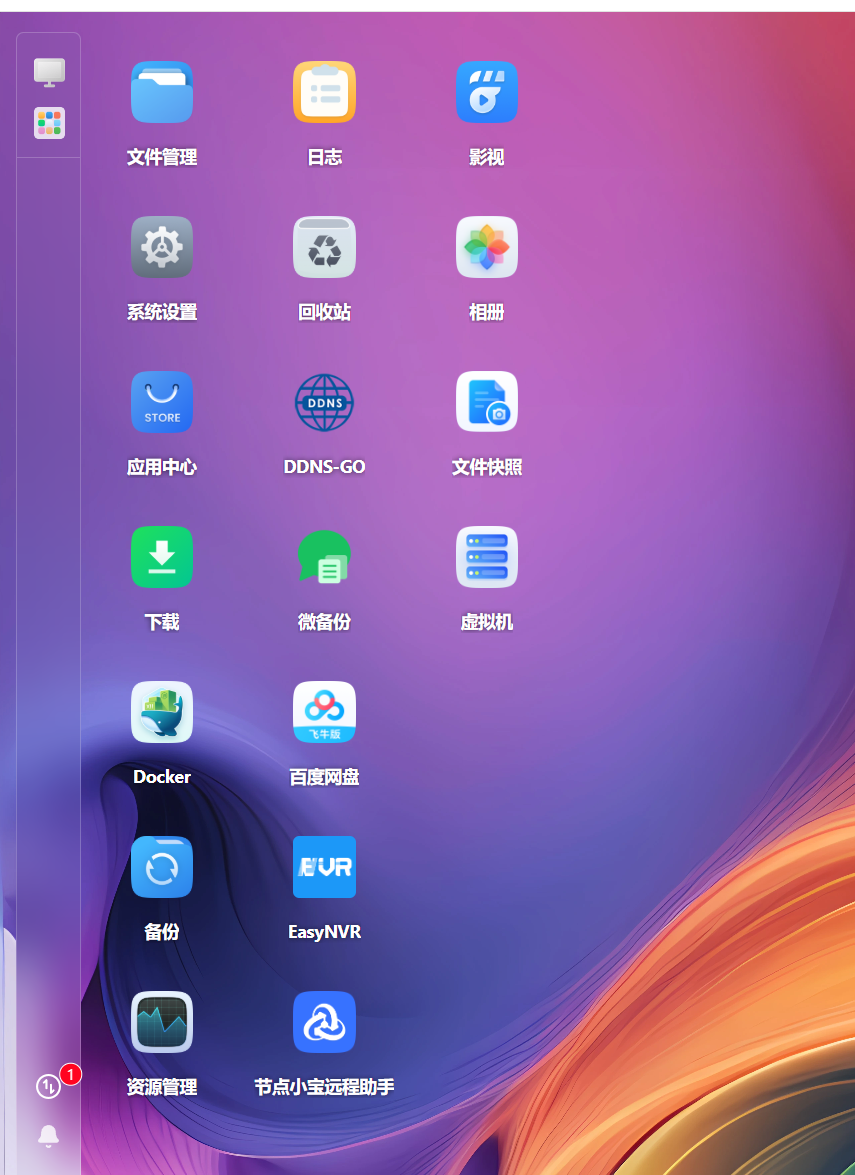
Task: Open the app grid launcher in sidebar
Action: pos(49,123)
